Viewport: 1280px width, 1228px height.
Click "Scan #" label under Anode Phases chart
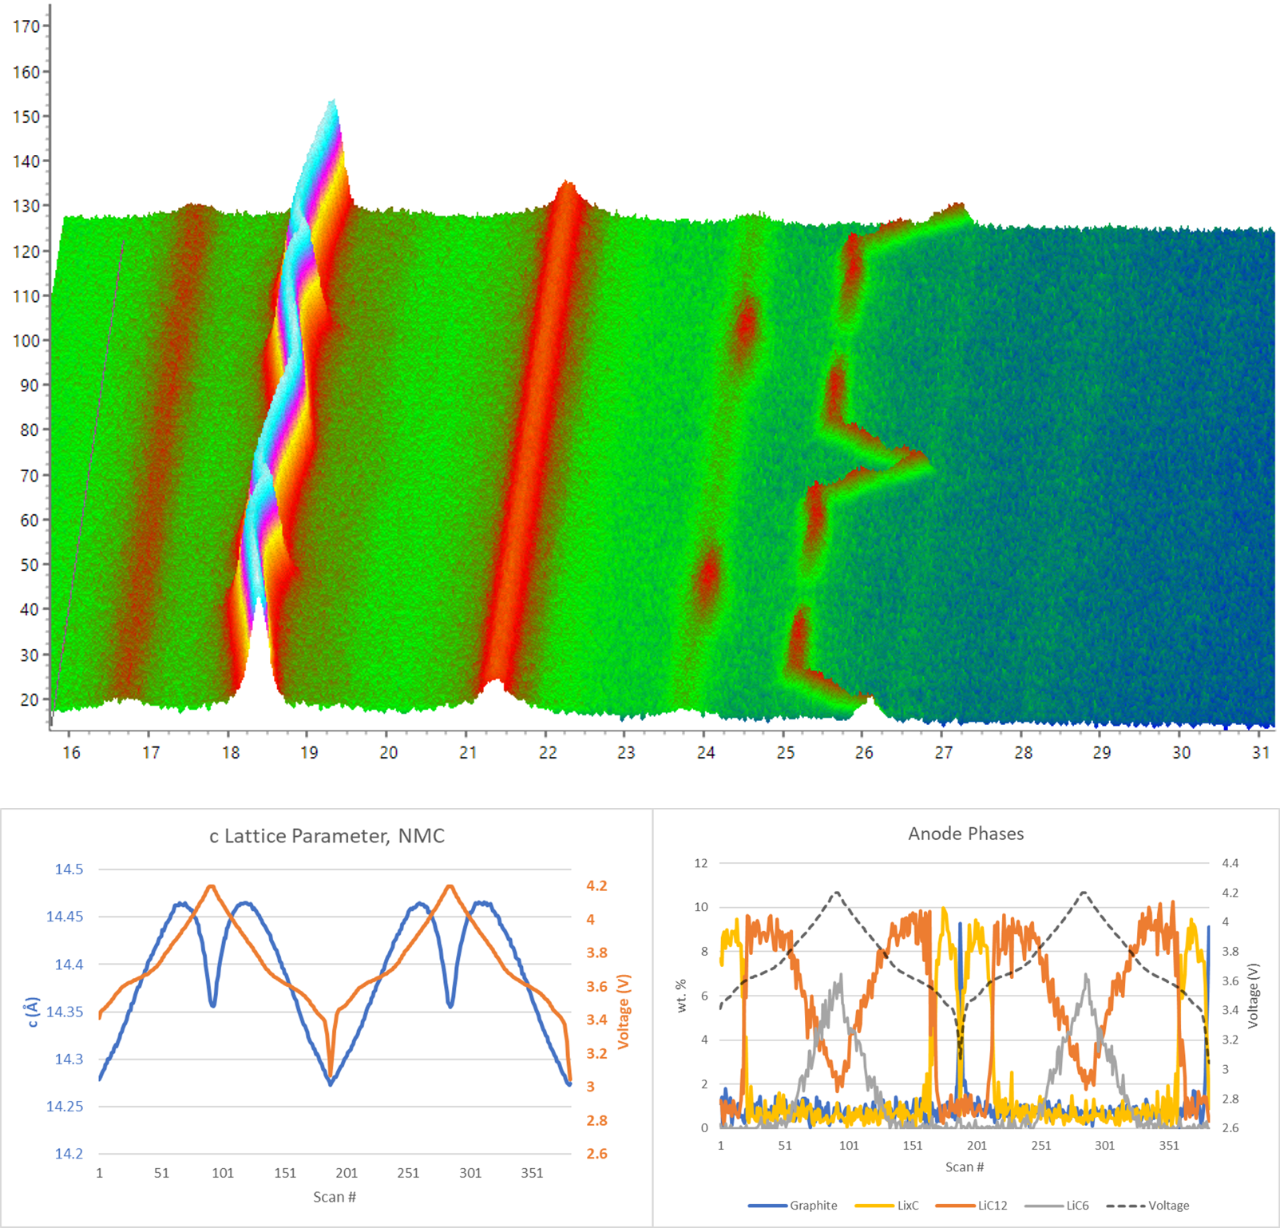coord(964,1166)
